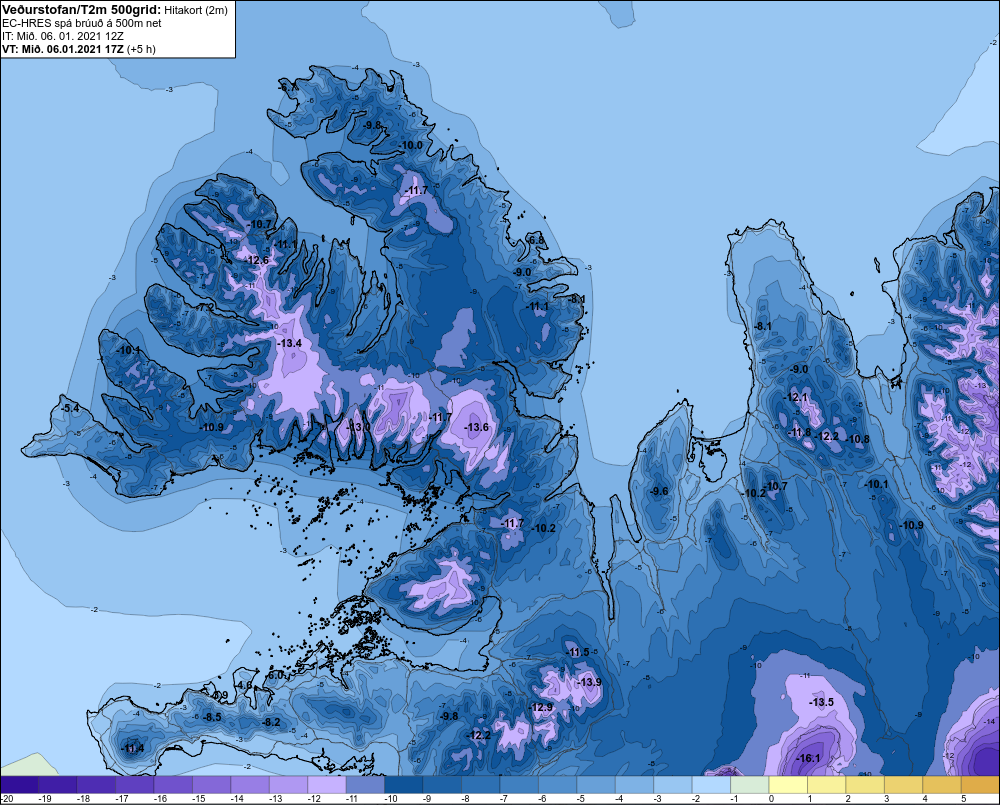Click the -9.6 temperature label

click(x=659, y=491)
